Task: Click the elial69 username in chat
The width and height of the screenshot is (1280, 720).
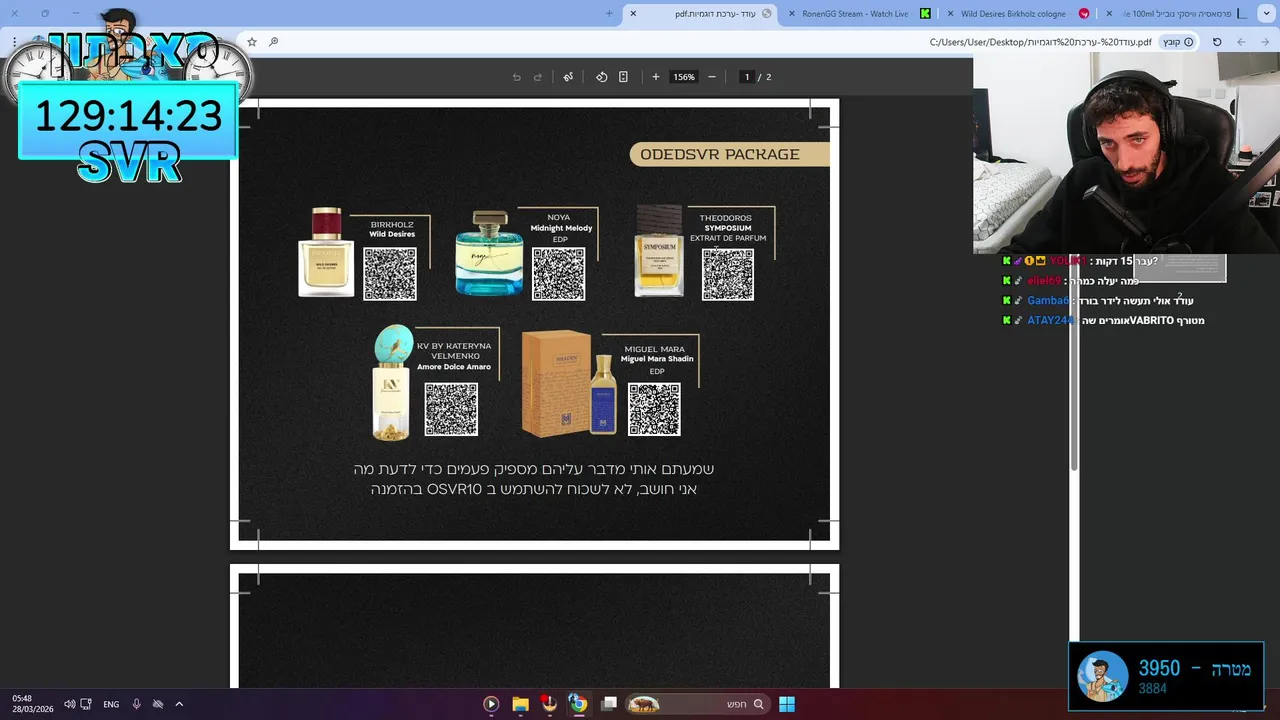Action: coord(1043,281)
